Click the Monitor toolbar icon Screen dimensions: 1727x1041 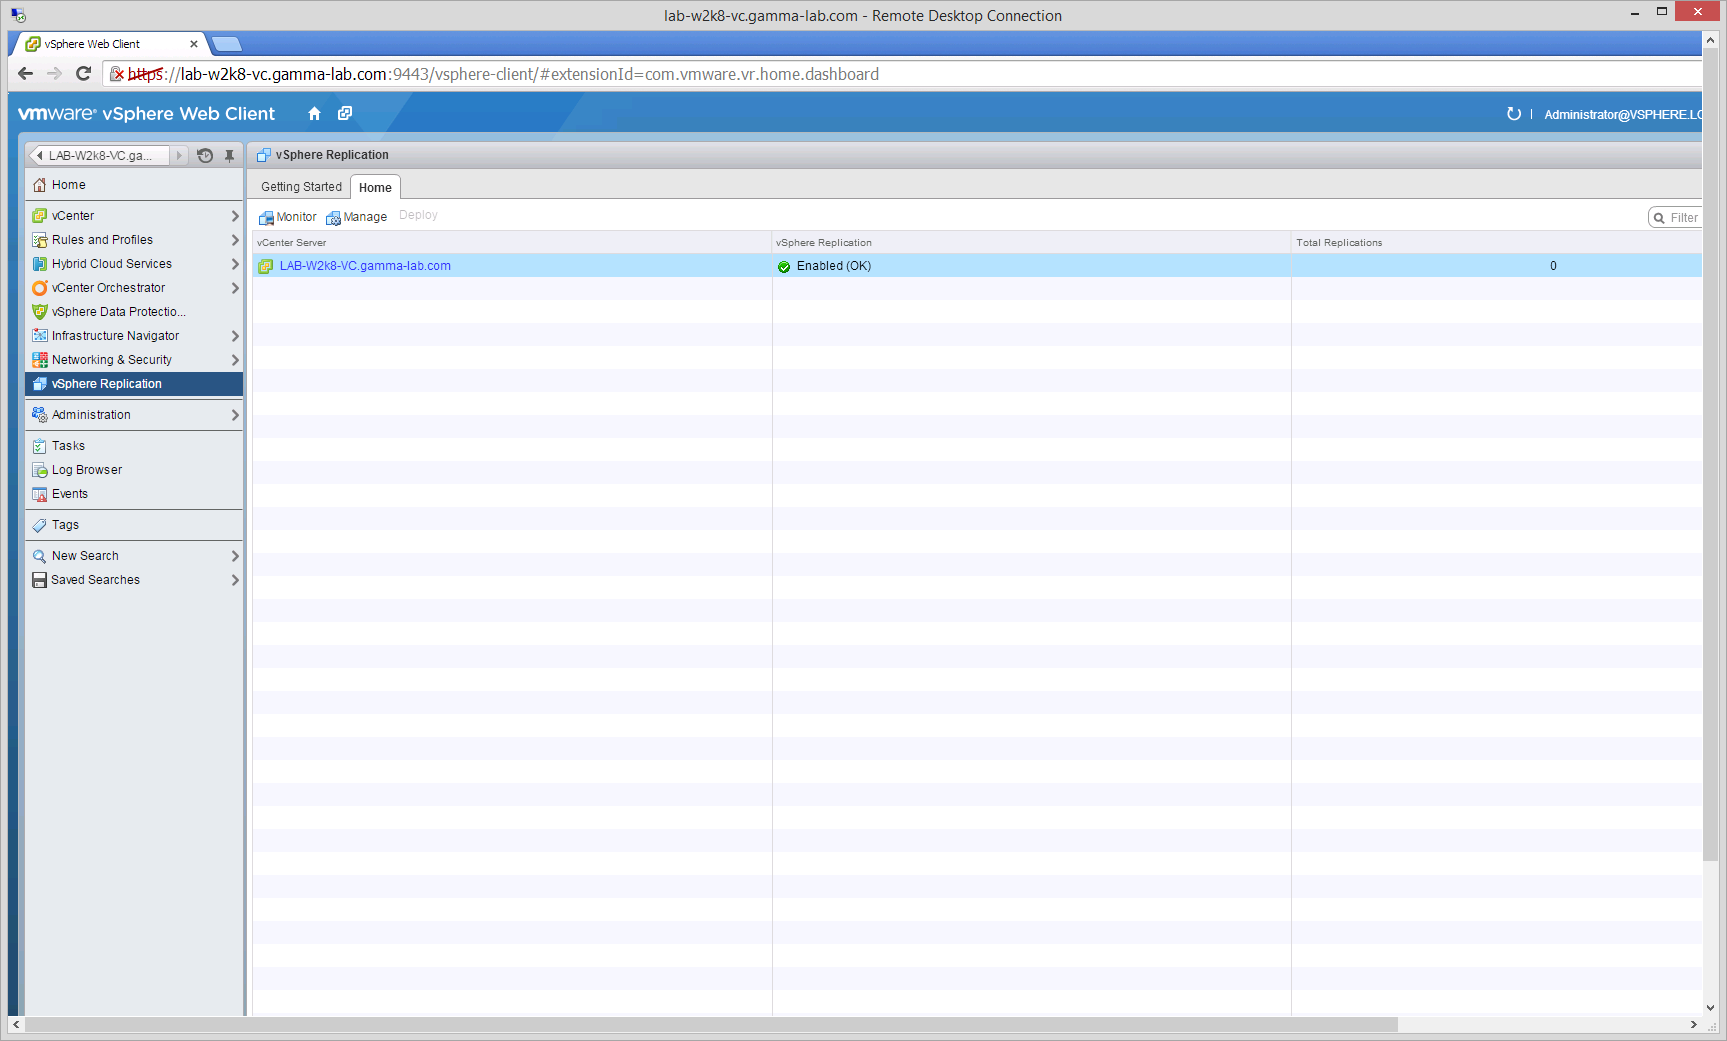click(x=266, y=218)
